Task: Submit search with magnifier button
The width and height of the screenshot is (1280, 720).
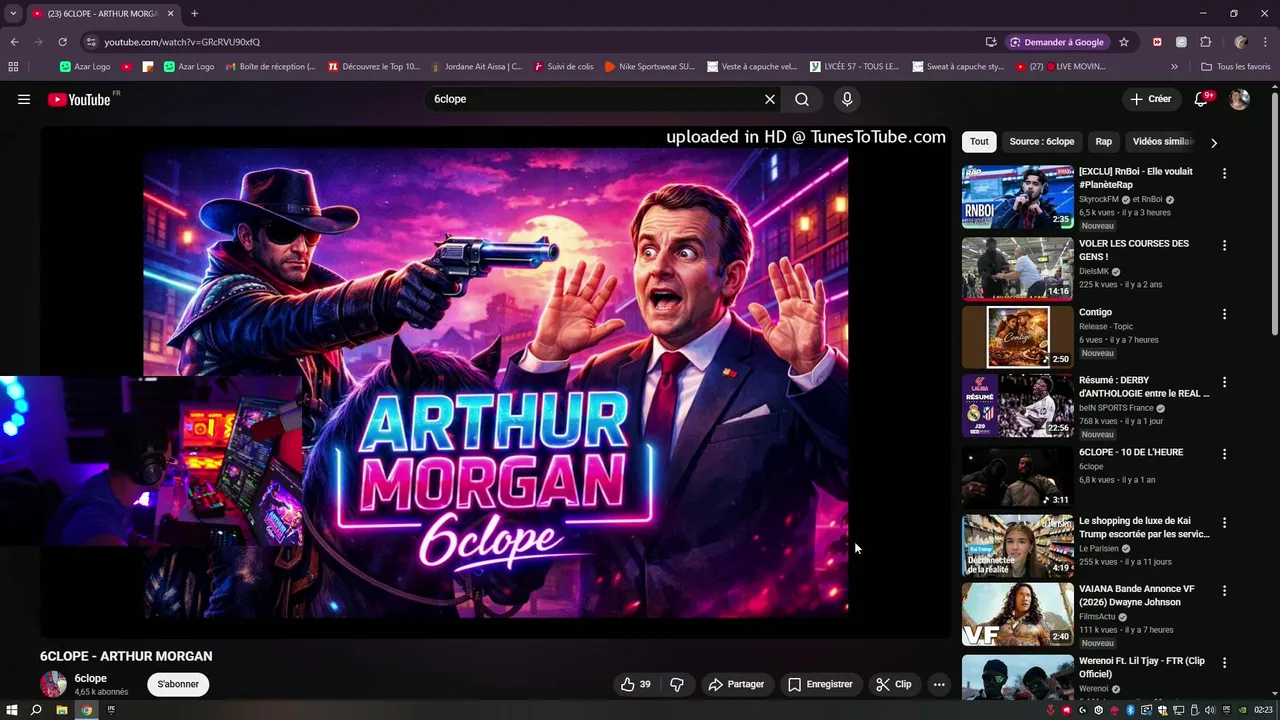Action: [x=802, y=99]
